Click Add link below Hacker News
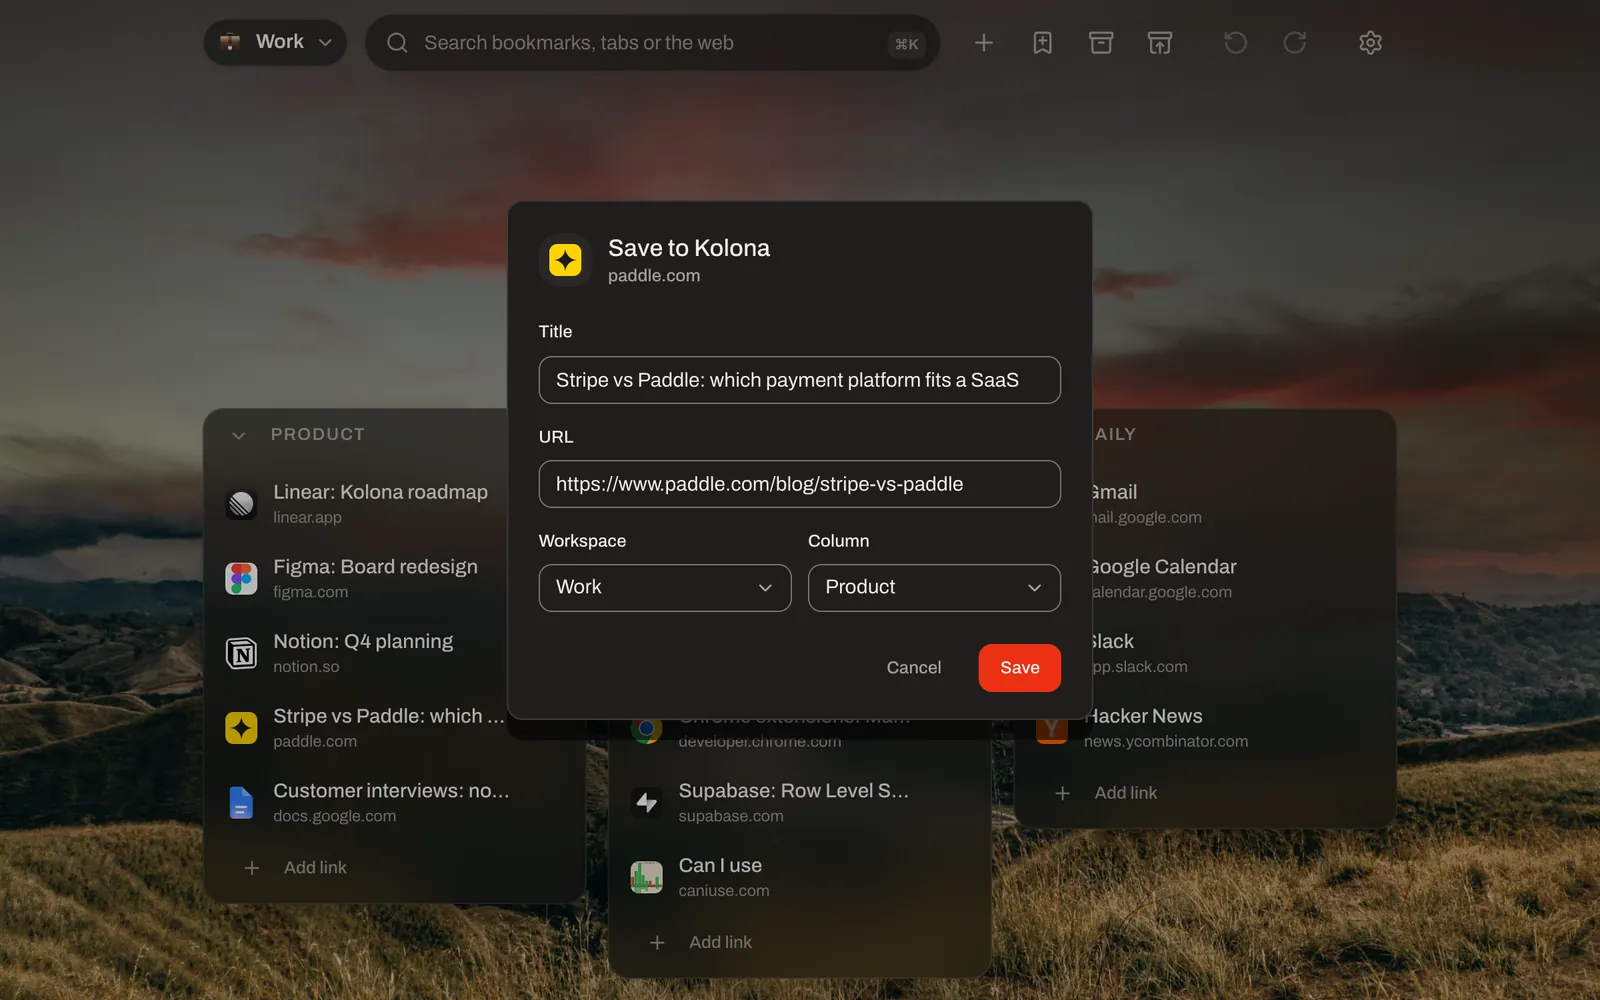1600x1000 pixels. pyautogui.click(x=1107, y=793)
